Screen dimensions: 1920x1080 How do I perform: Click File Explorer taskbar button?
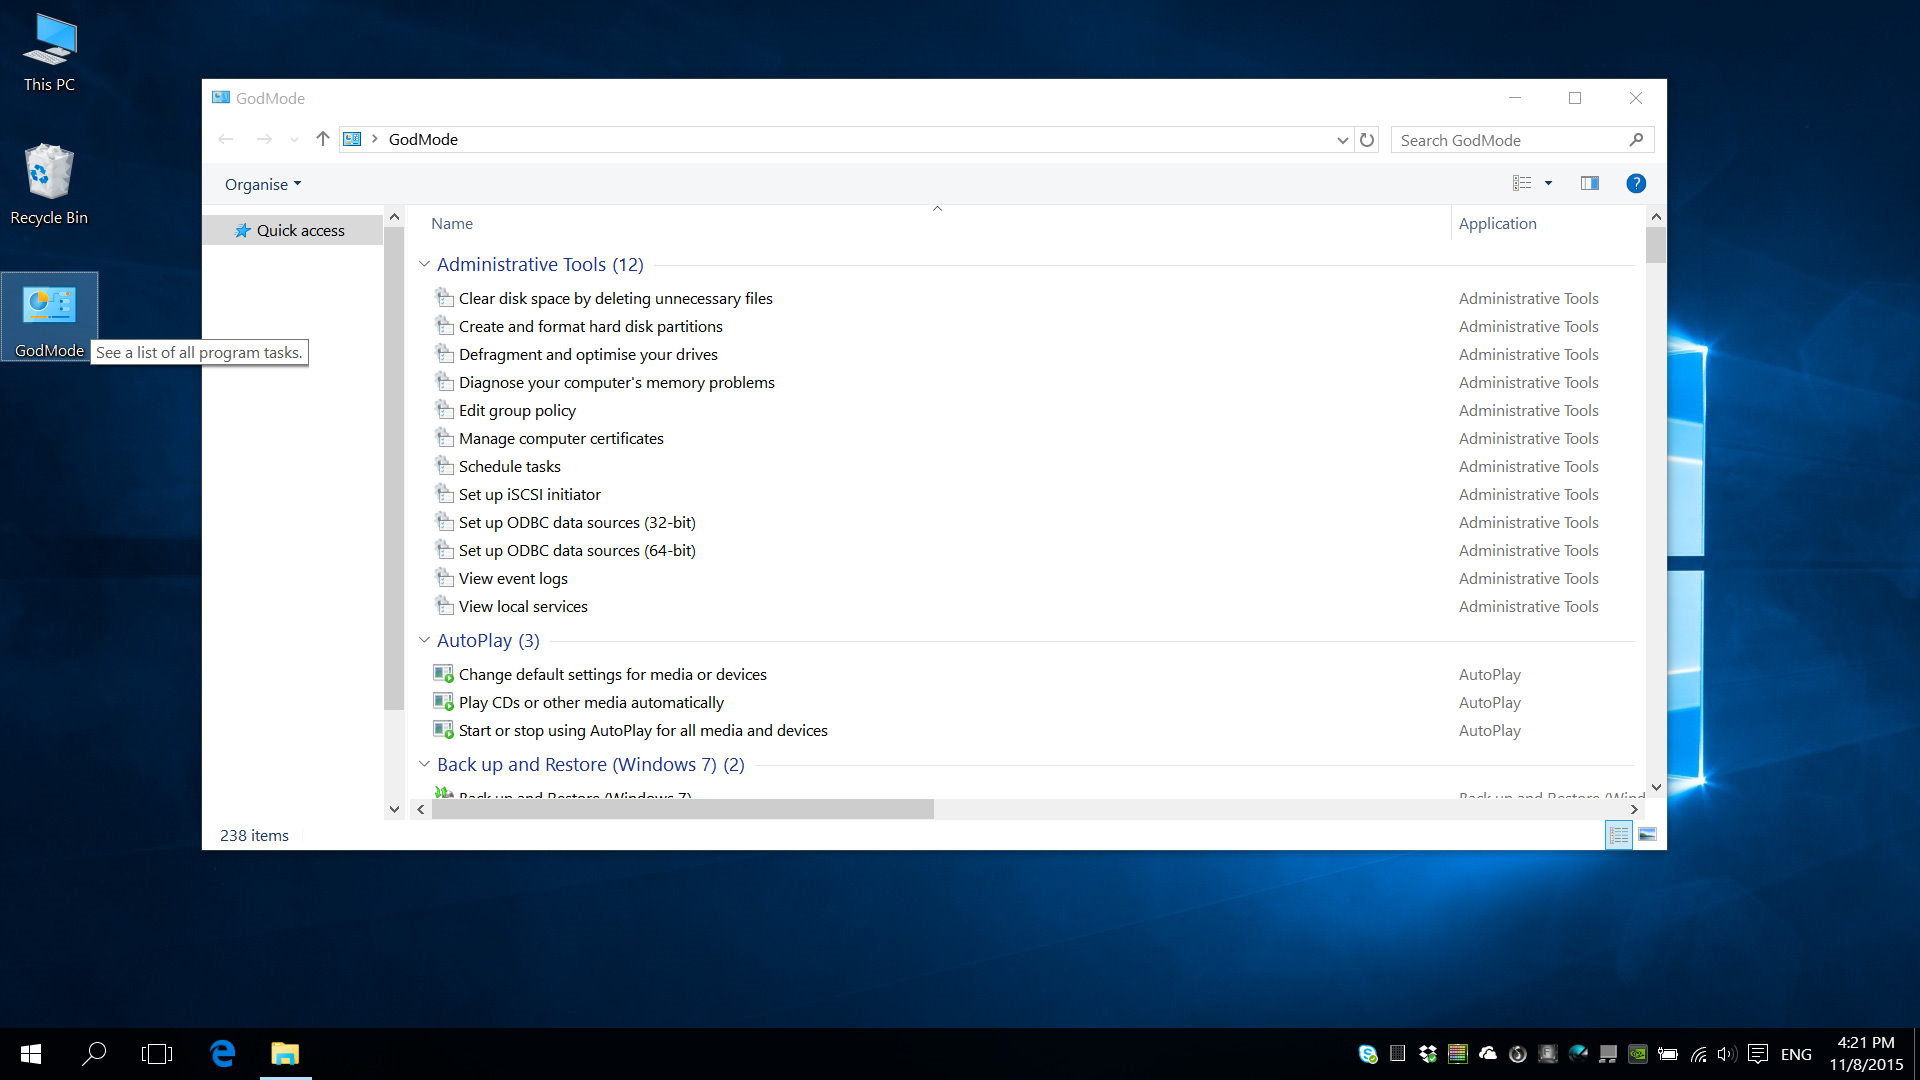[285, 1054]
